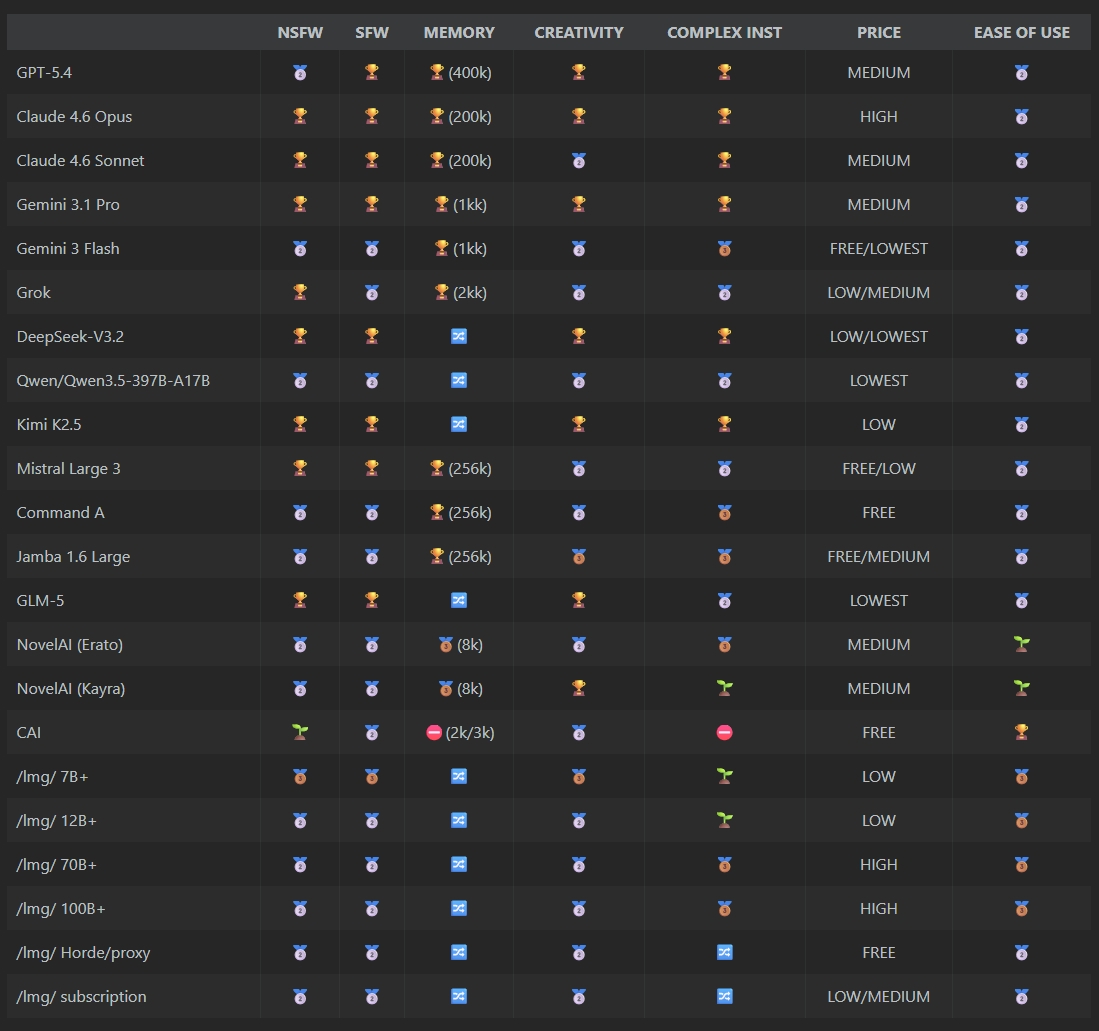Image resolution: width=1099 pixels, height=1031 pixels.
Task: Click the bronze medal in Gemini 3 Flash COMPLEX INST cell
Action: point(724,249)
